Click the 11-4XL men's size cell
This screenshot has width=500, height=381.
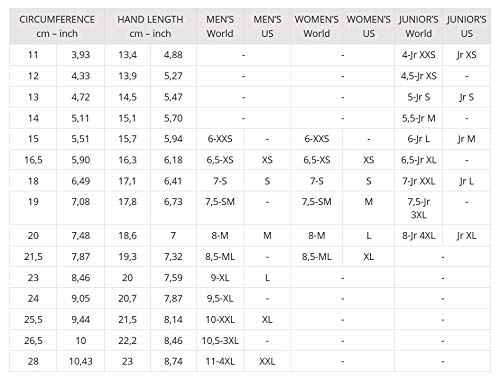pyautogui.click(x=220, y=362)
